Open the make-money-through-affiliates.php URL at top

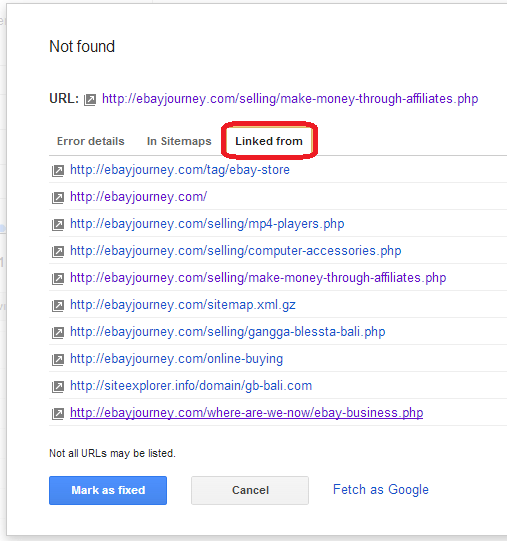coord(290,99)
